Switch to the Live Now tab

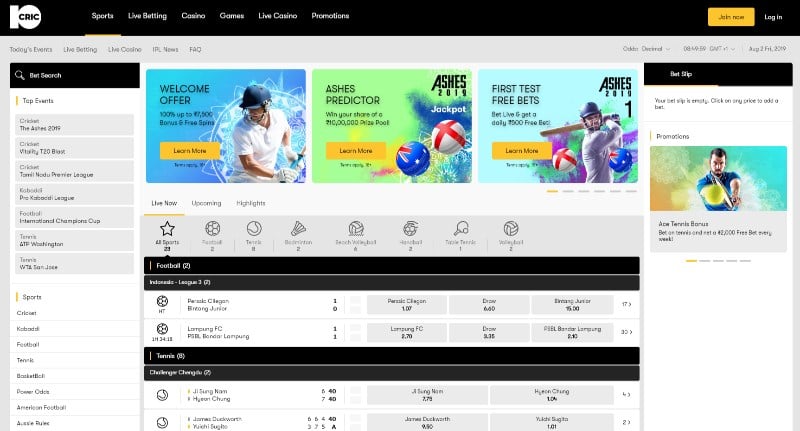(x=164, y=203)
